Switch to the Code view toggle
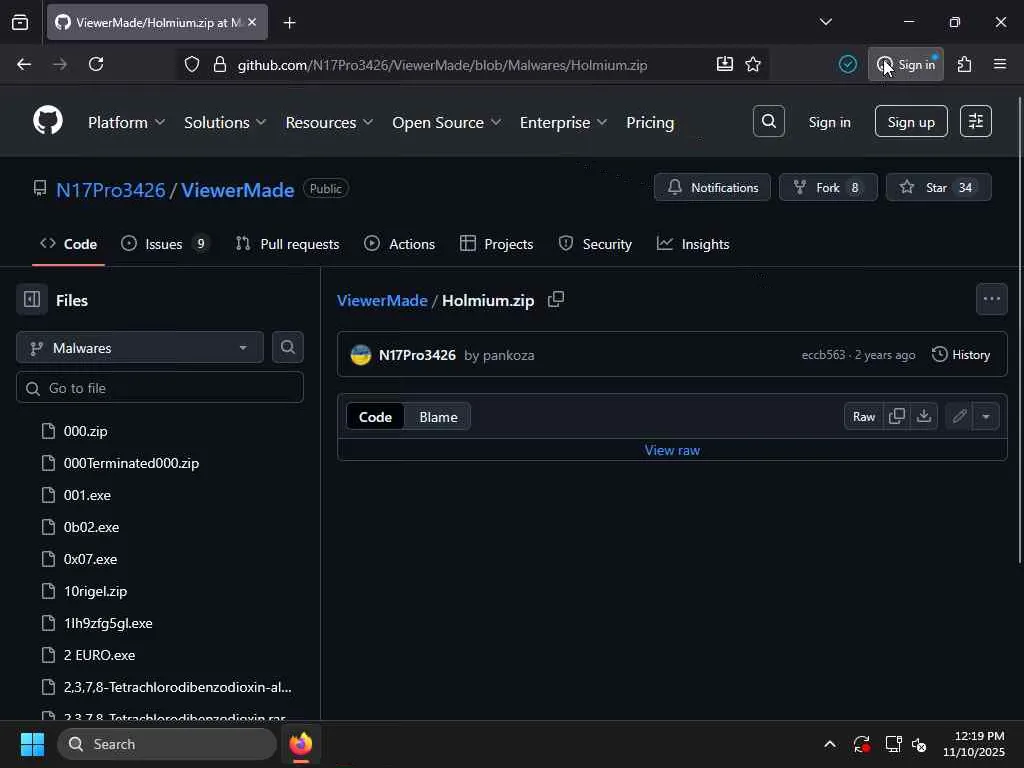Viewport: 1024px width, 768px height. pyautogui.click(x=375, y=417)
